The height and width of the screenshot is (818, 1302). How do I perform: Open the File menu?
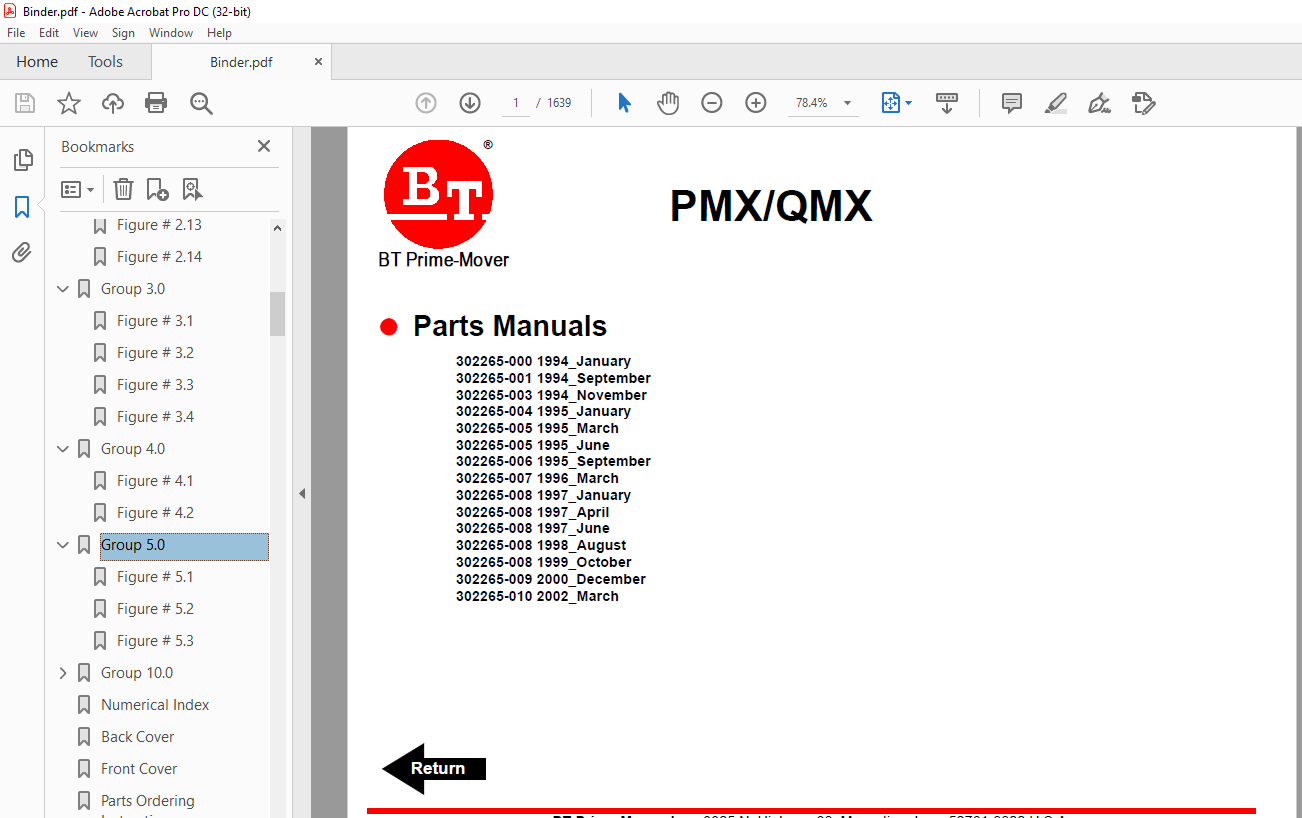pos(16,33)
